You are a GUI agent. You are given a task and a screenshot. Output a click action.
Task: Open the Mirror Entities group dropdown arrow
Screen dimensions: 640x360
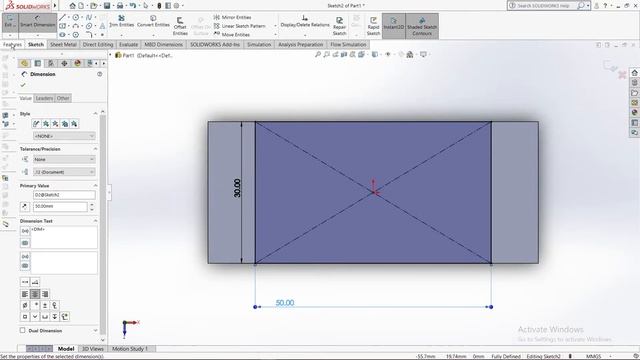[275, 26]
